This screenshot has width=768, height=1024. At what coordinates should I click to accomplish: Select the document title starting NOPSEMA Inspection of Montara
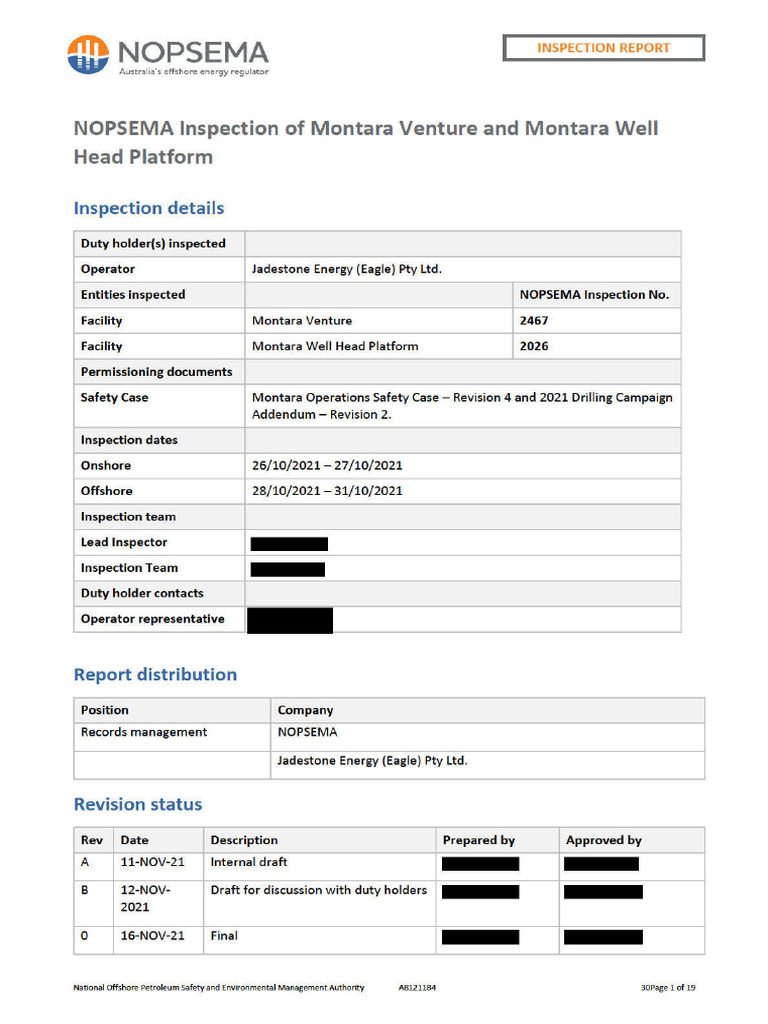click(366, 142)
